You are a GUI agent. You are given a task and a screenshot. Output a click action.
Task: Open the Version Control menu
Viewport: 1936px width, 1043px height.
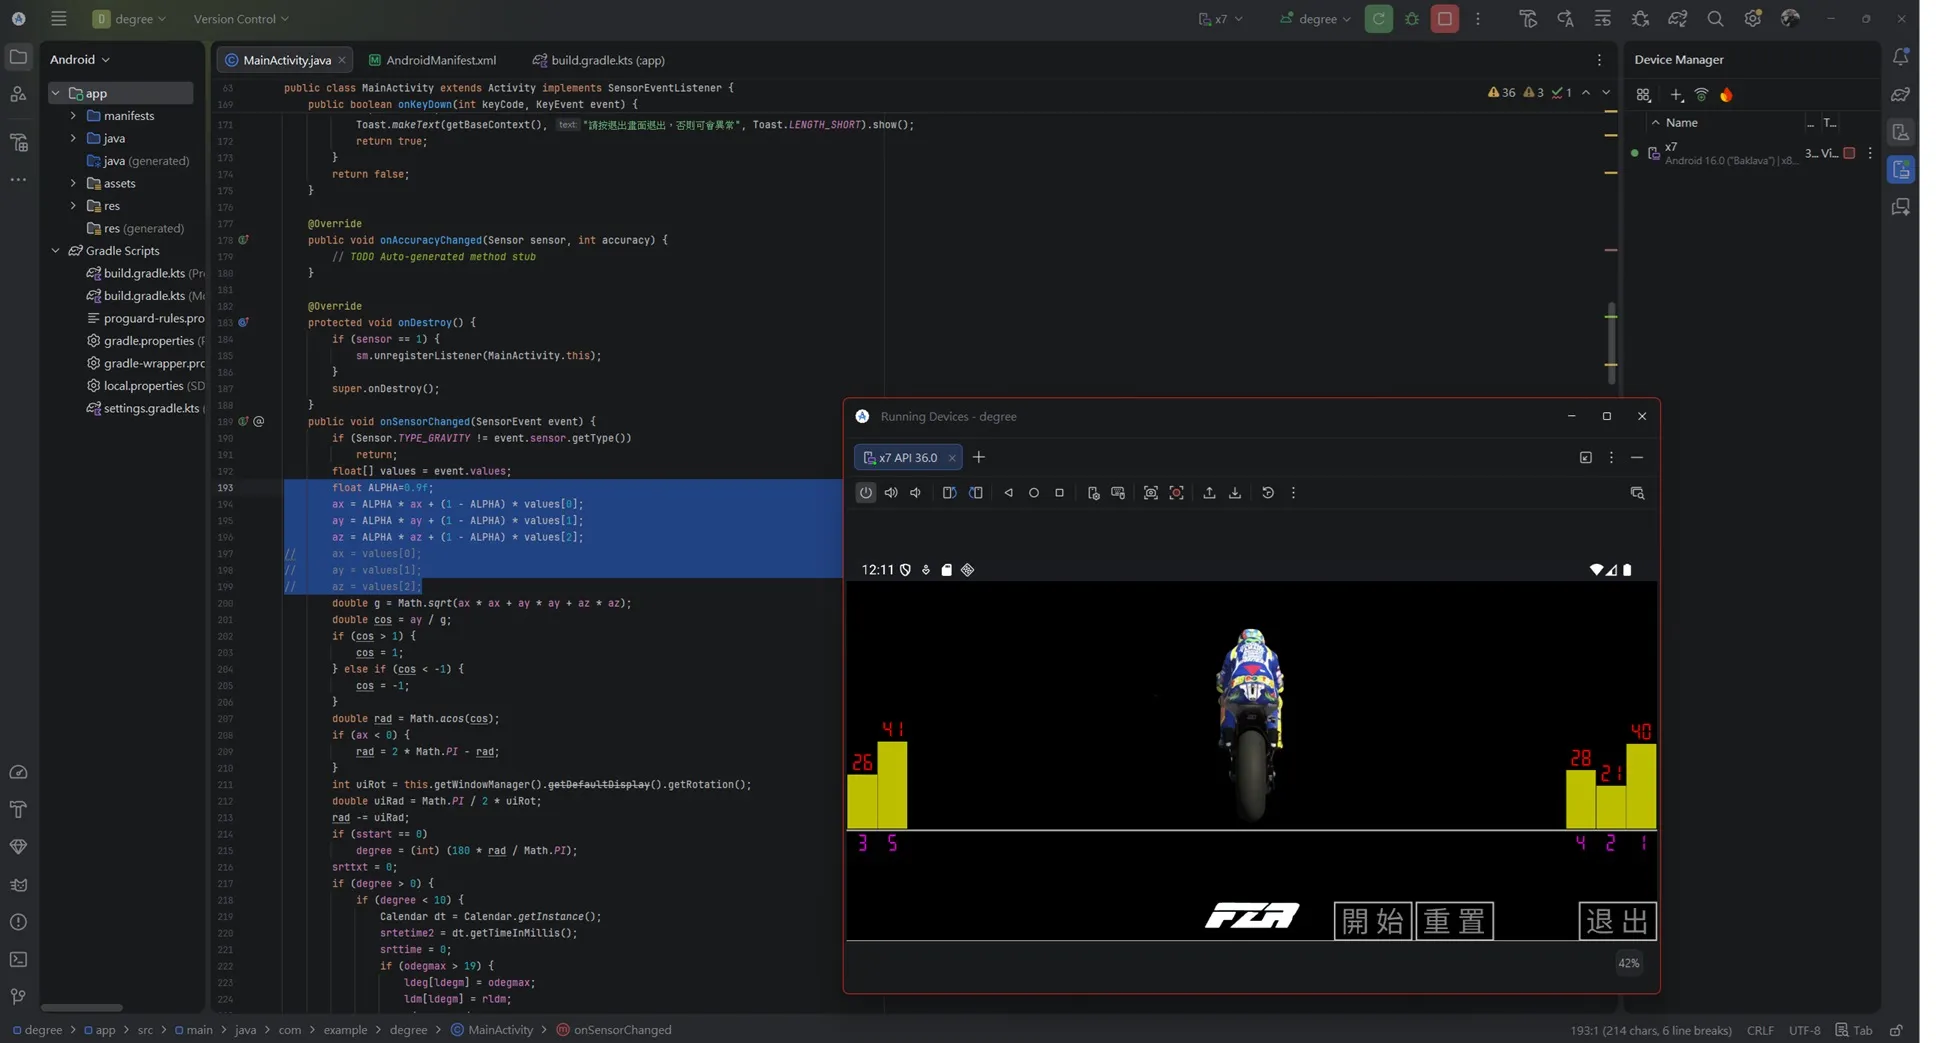coord(241,19)
